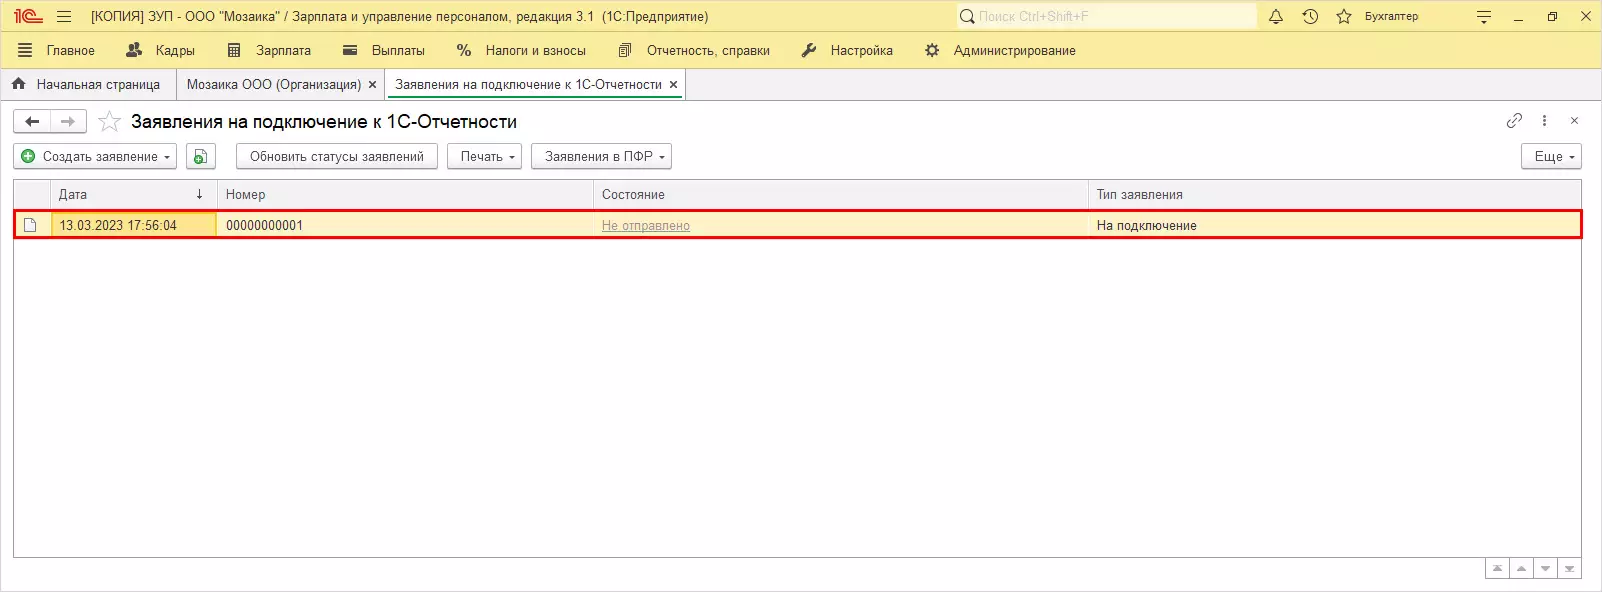
Task: Click the copy document icon button
Action: tap(201, 156)
